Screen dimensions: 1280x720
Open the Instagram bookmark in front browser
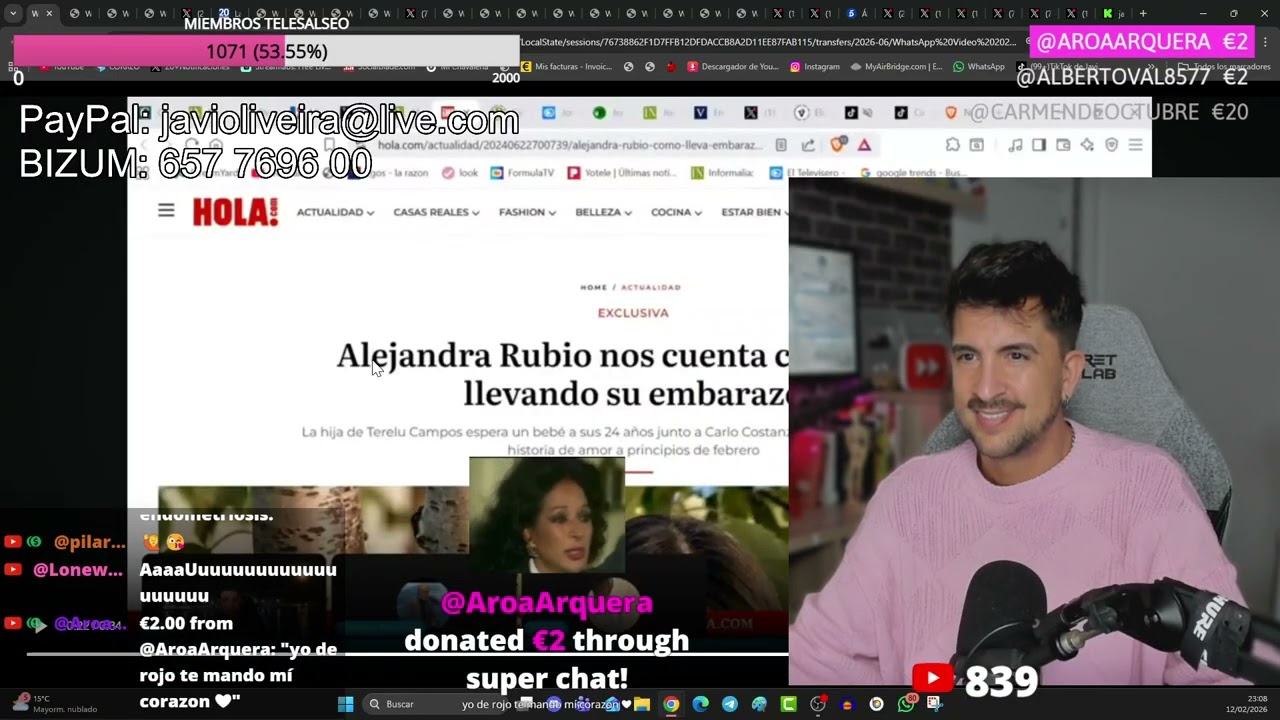(815, 67)
